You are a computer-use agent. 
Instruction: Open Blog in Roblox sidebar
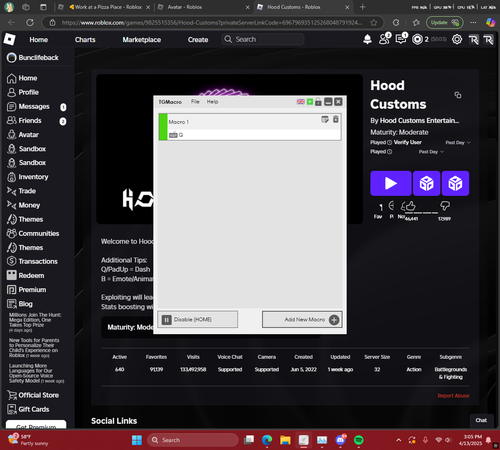(x=20, y=304)
